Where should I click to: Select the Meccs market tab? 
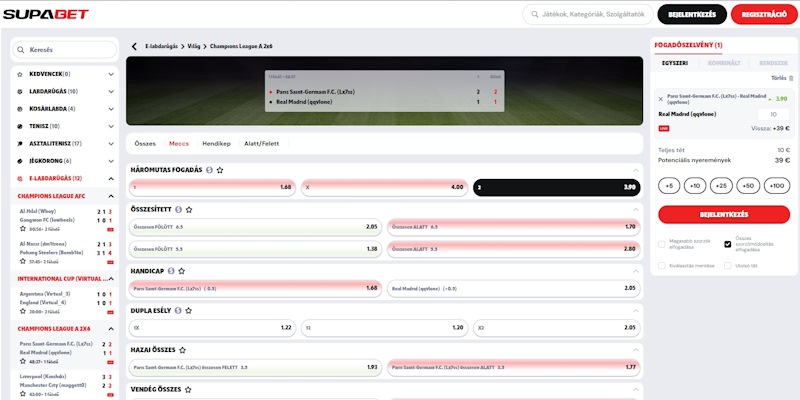pyautogui.click(x=179, y=144)
